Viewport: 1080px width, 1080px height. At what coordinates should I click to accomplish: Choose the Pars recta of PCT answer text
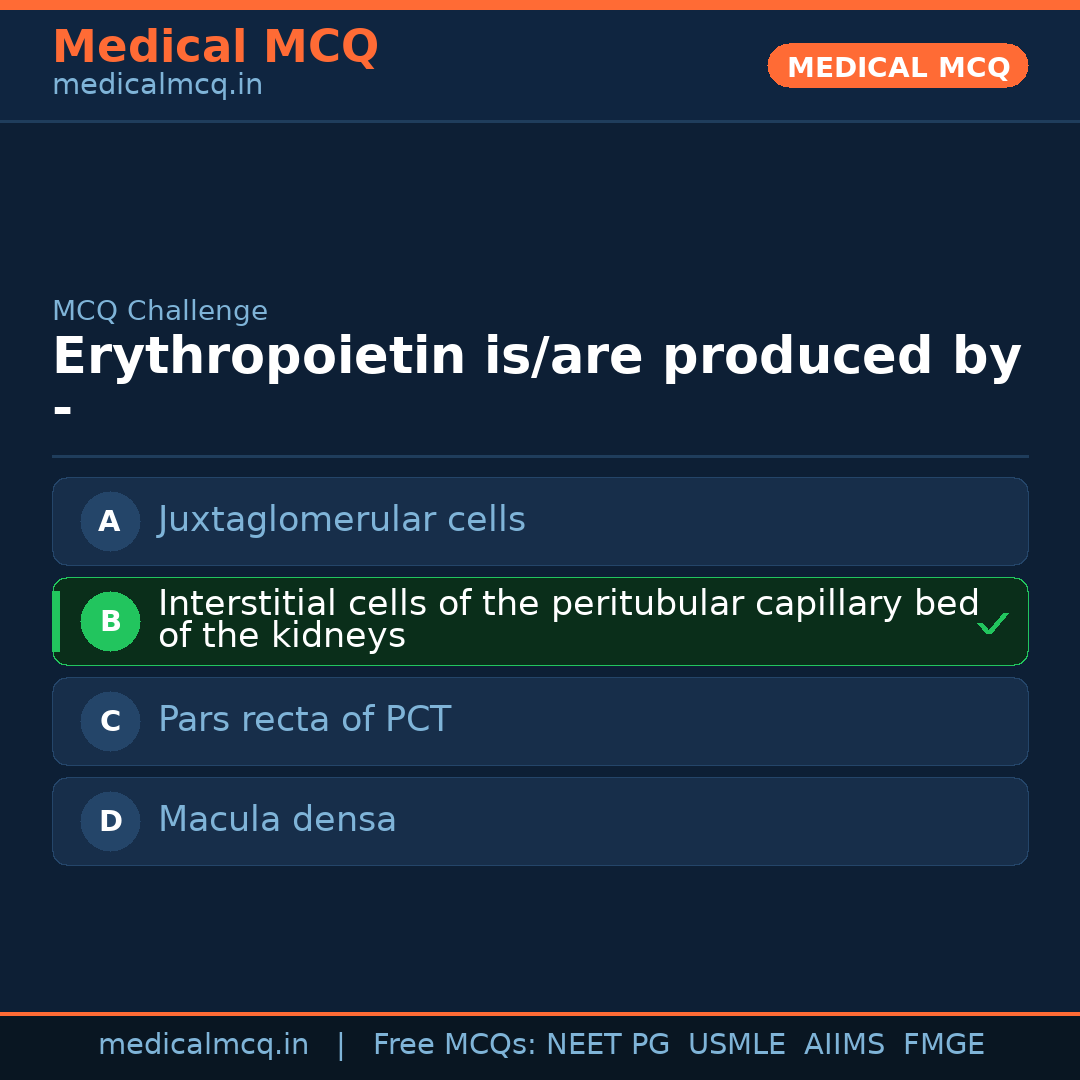[304, 720]
